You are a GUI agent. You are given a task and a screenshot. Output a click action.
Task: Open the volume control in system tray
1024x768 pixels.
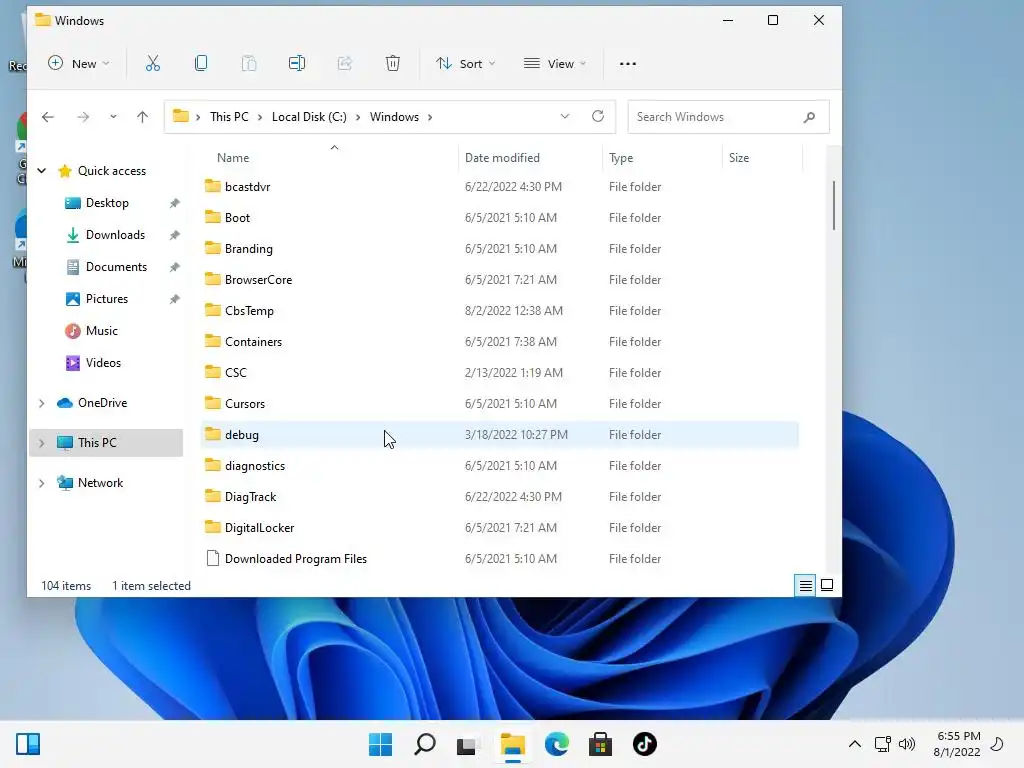906,744
